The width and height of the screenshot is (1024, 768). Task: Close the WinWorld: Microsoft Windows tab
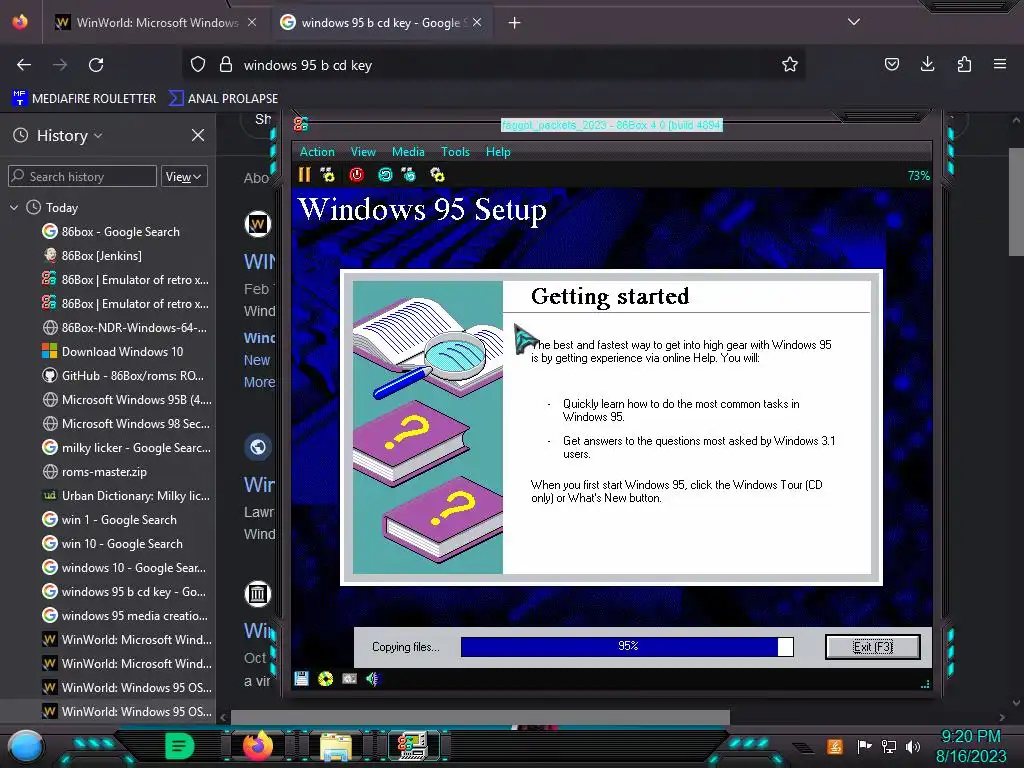click(252, 22)
